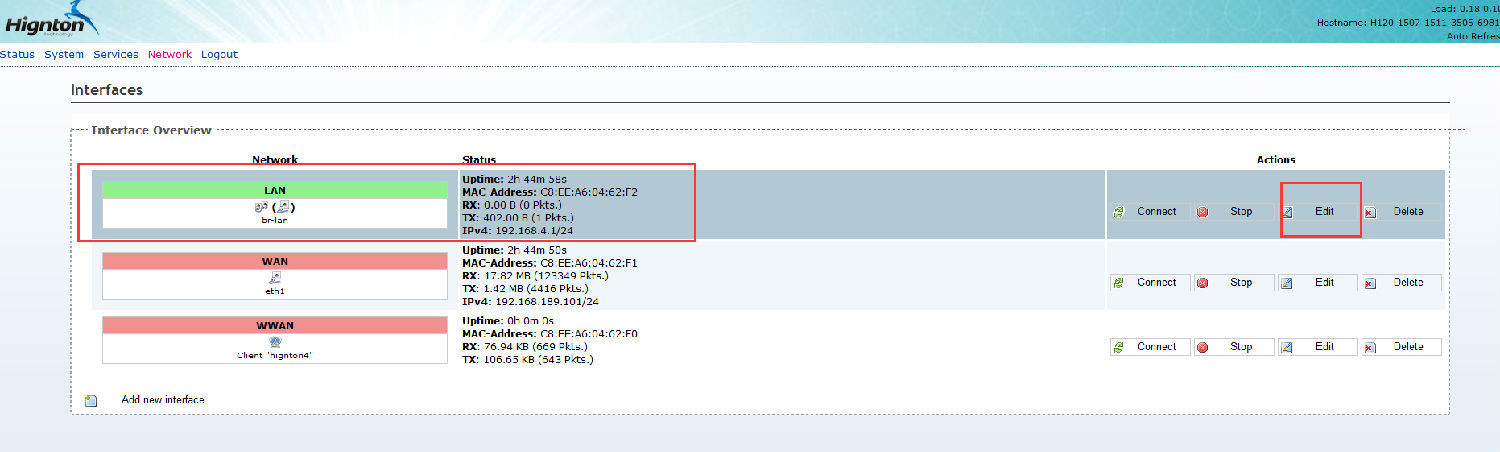Log out via the Logout link

coord(219,54)
